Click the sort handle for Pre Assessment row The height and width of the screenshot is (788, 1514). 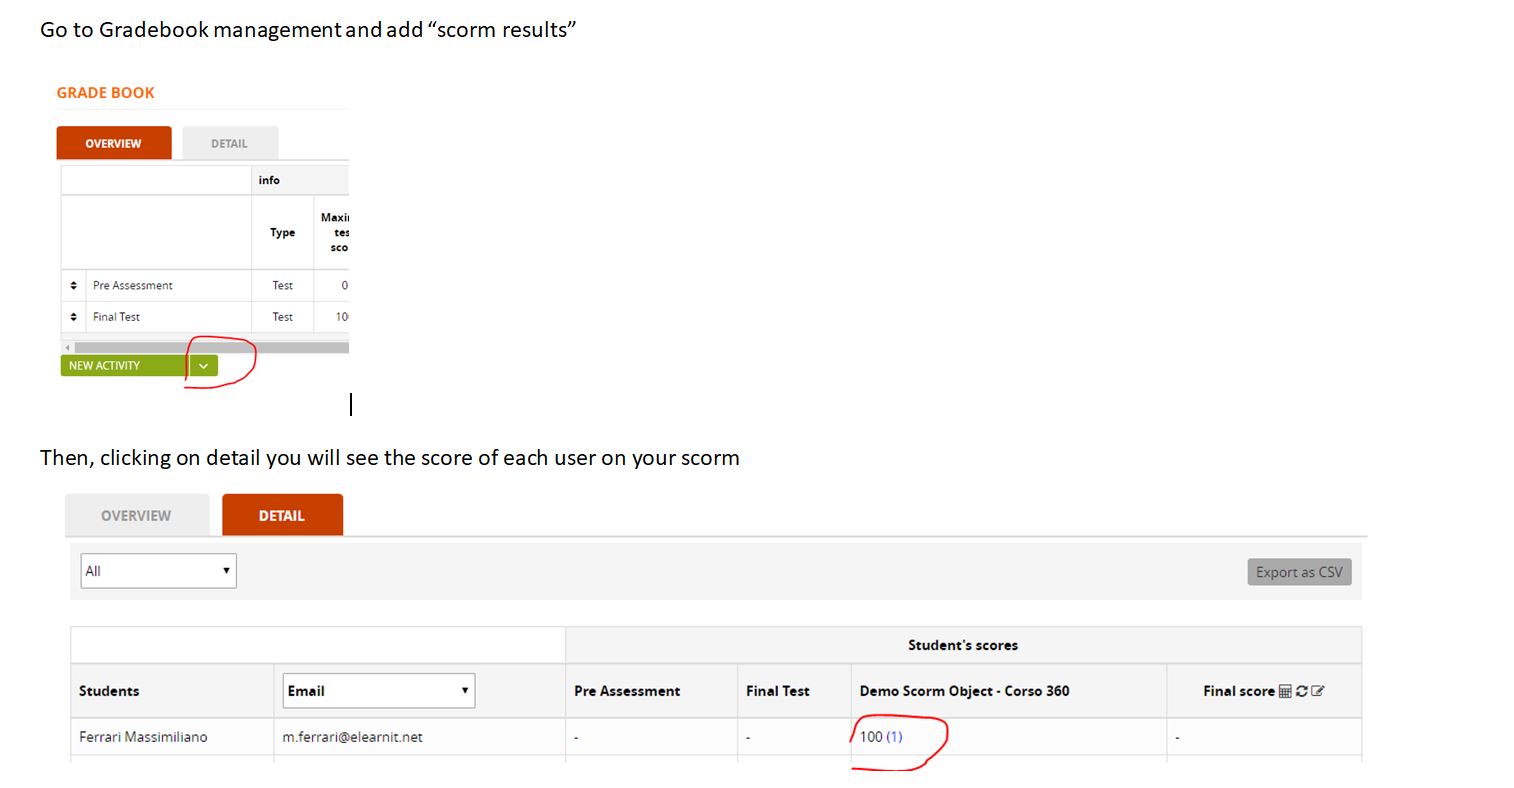73,286
